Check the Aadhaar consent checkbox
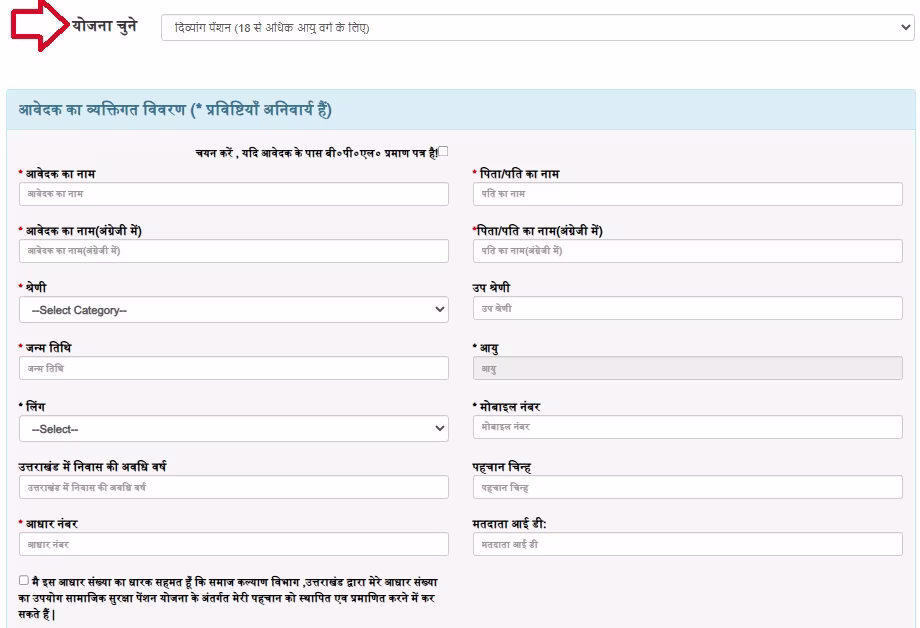This screenshot has width=920, height=628. click(23, 580)
